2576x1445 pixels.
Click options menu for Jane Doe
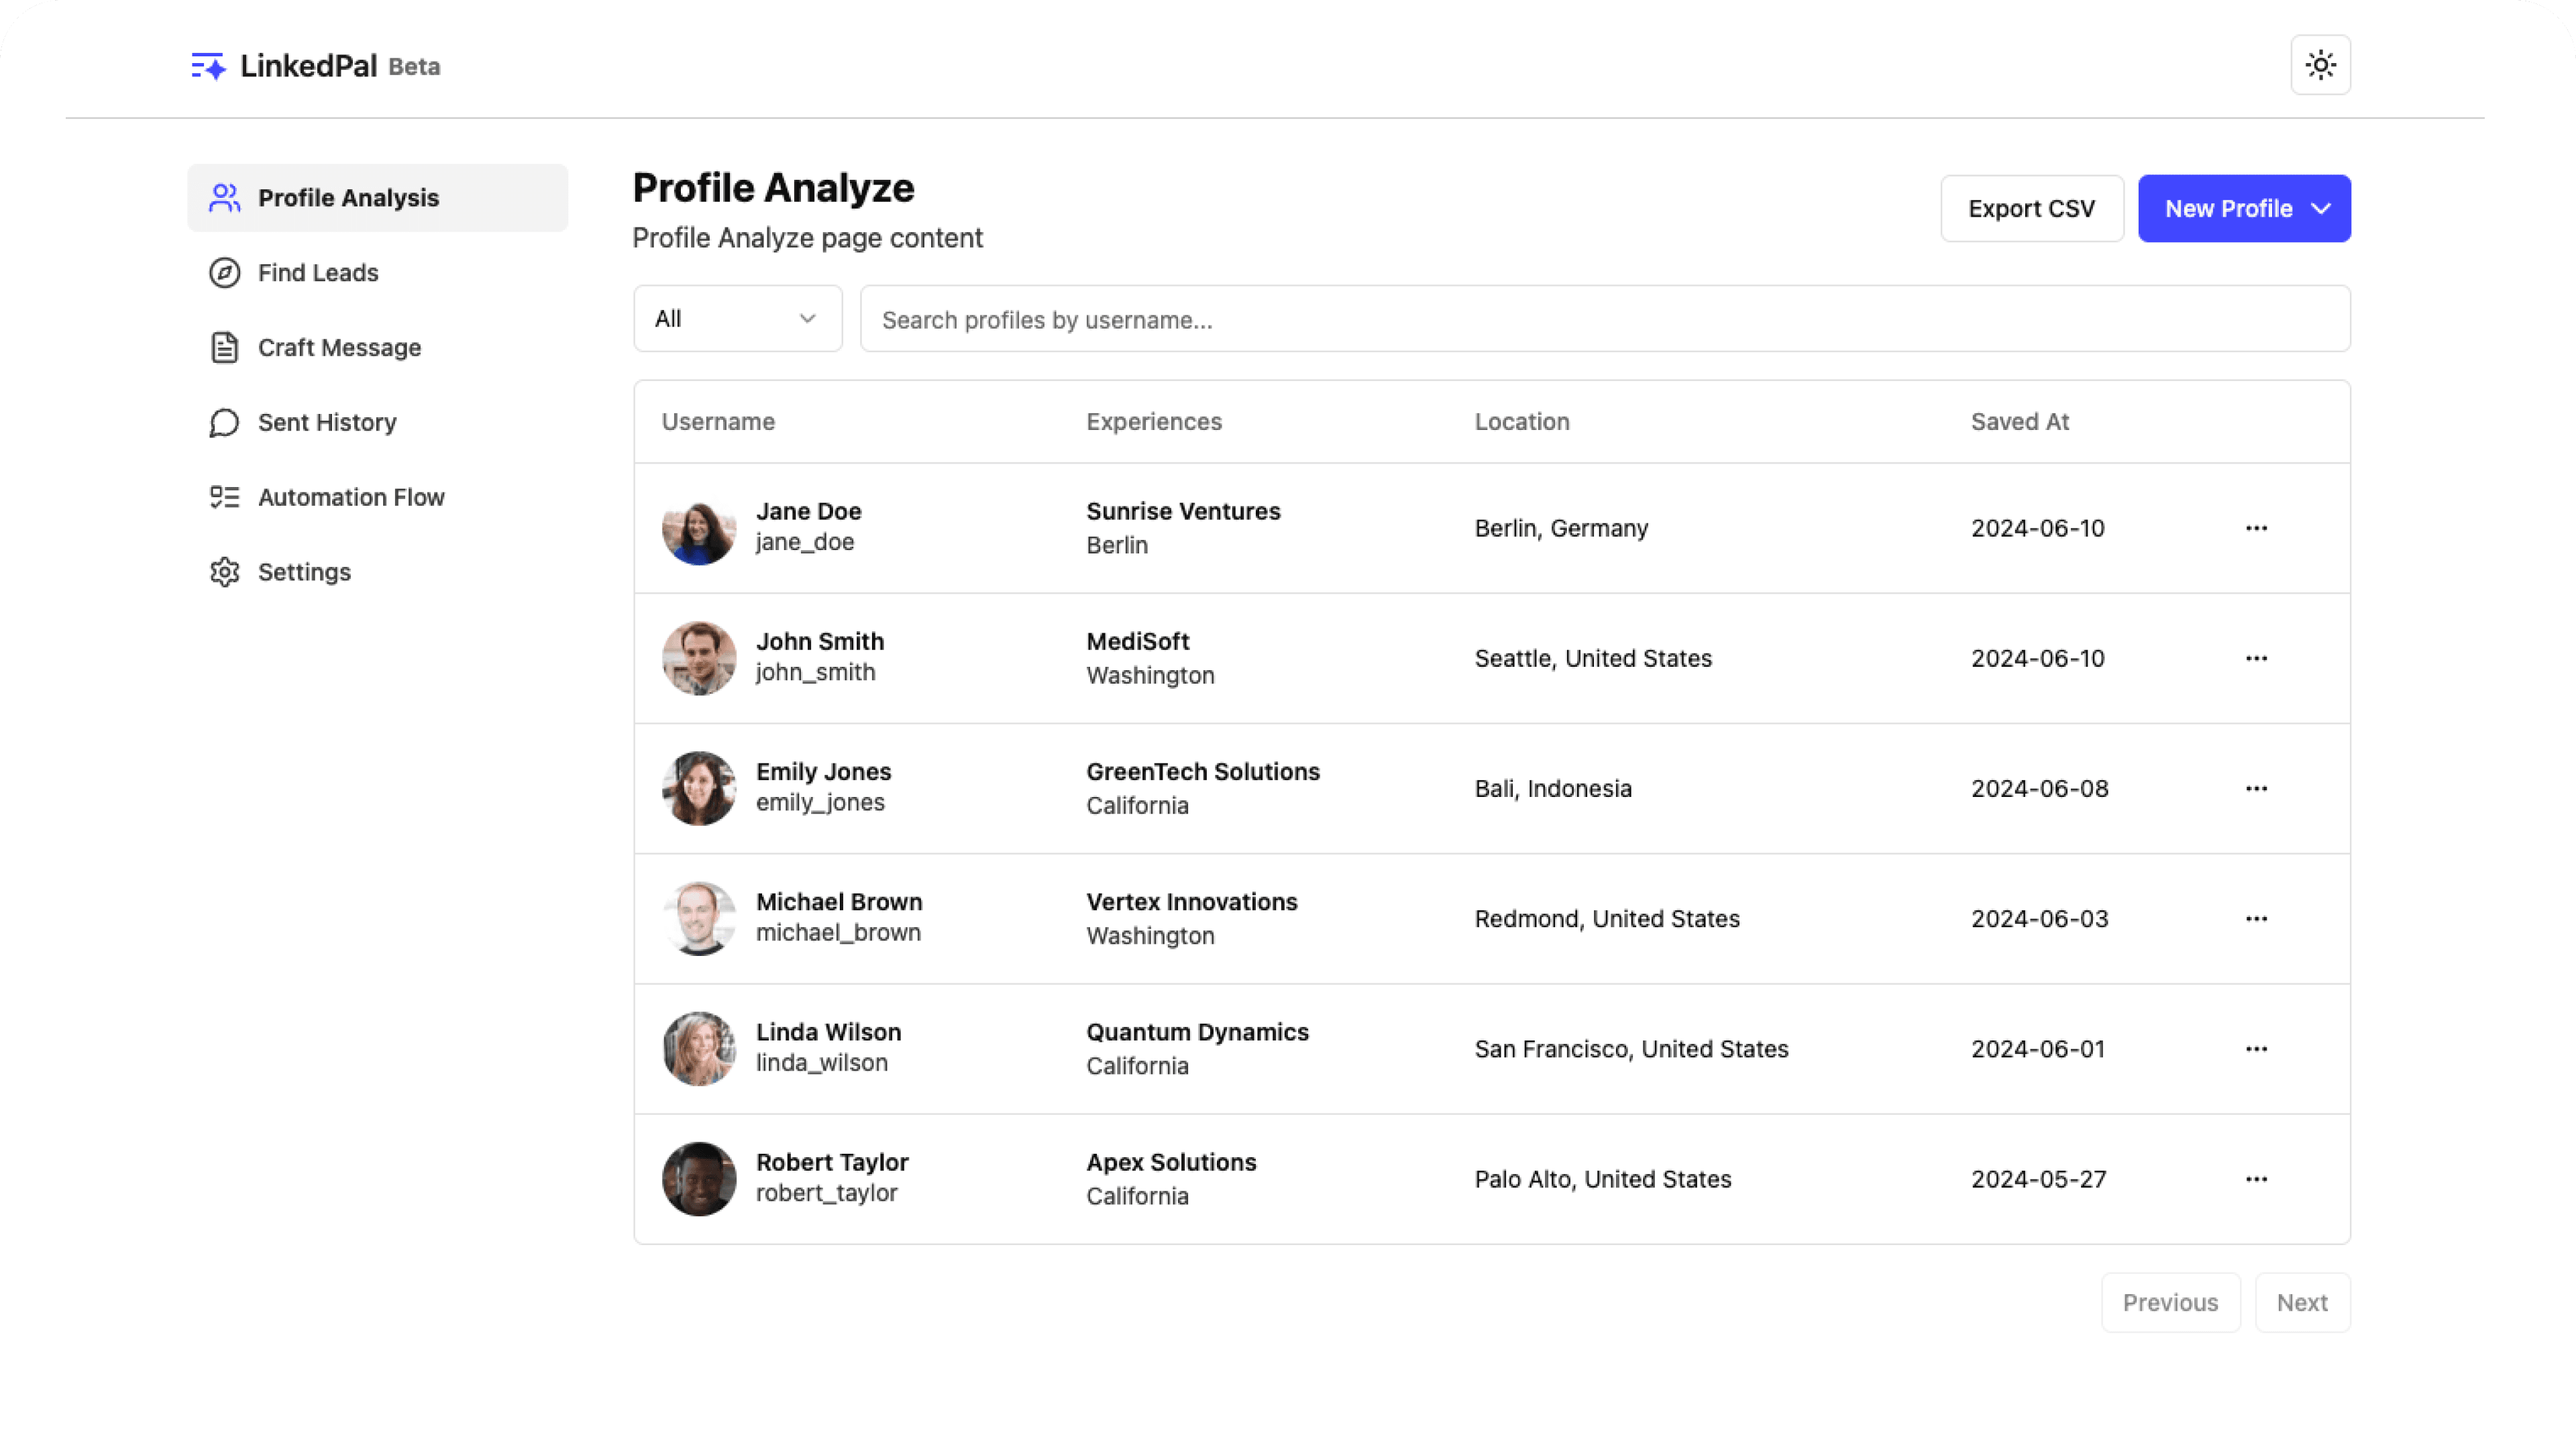coord(2256,527)
